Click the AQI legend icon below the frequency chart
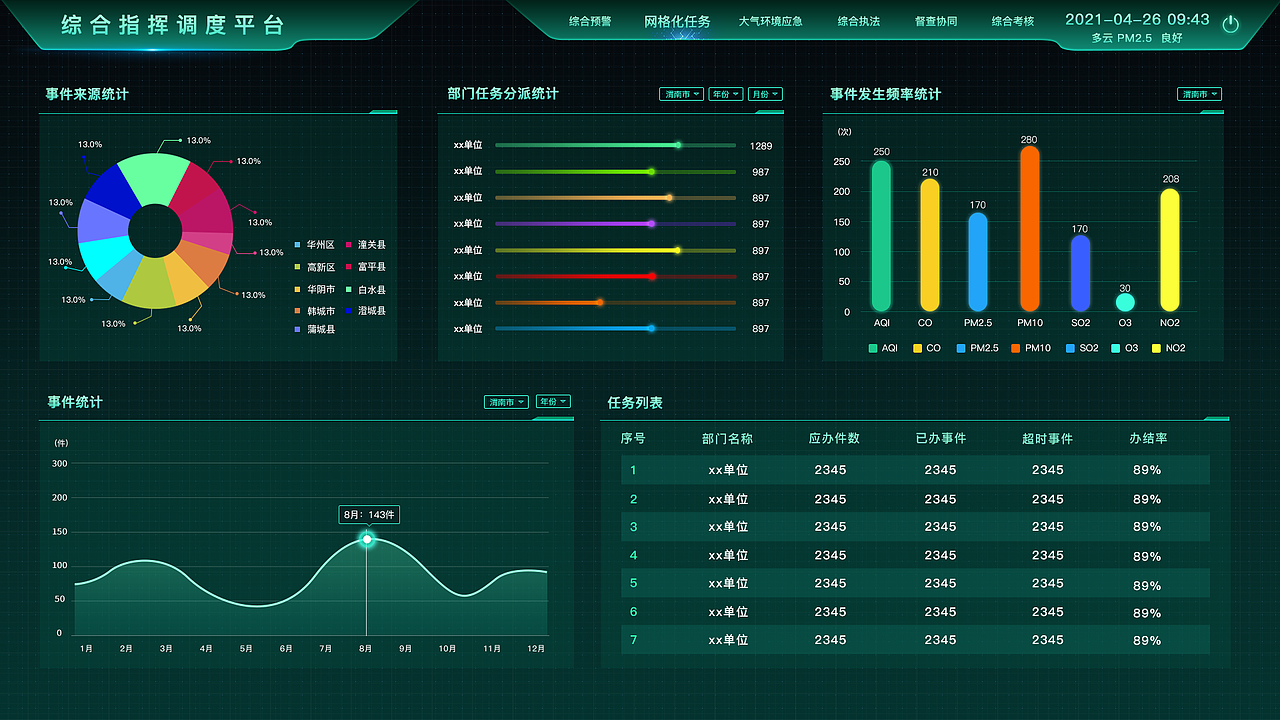Image resolution: width=1280 pixels, height=720 pixels. coord(872,347)
